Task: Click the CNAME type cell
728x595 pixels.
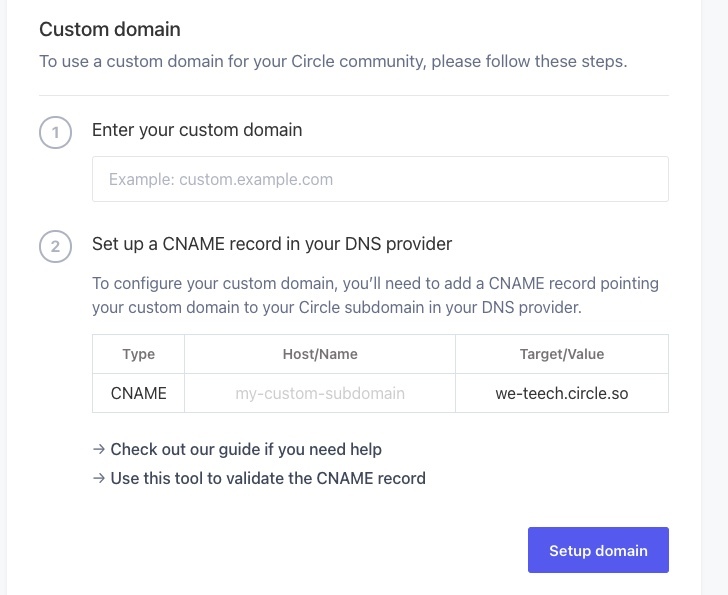Action: click(138, 394)
